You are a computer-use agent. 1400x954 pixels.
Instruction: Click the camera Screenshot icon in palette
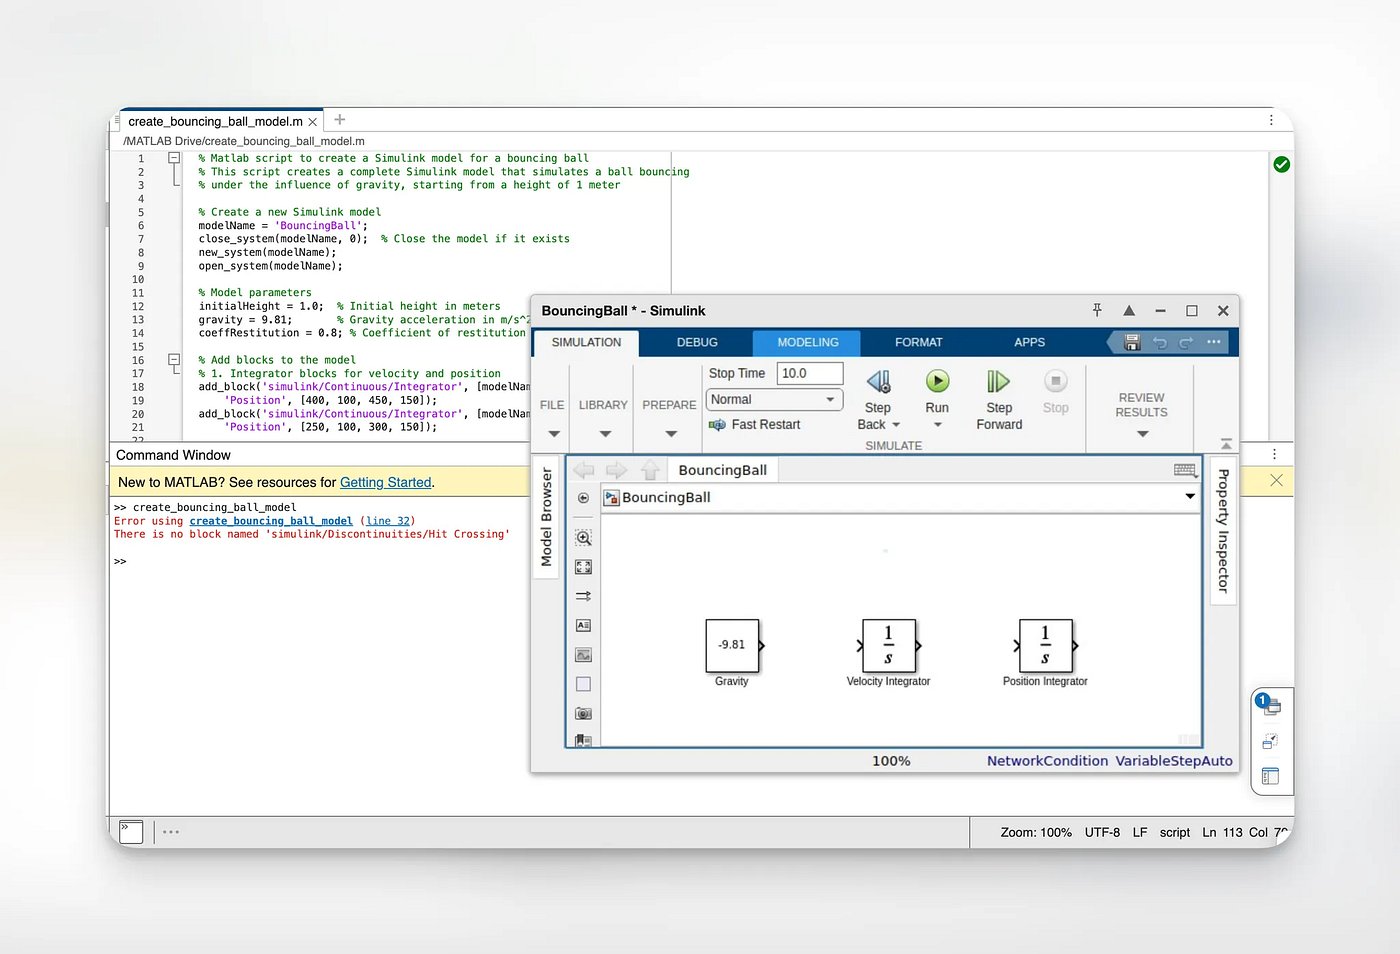pyautogui.click(x=584, y=713)
